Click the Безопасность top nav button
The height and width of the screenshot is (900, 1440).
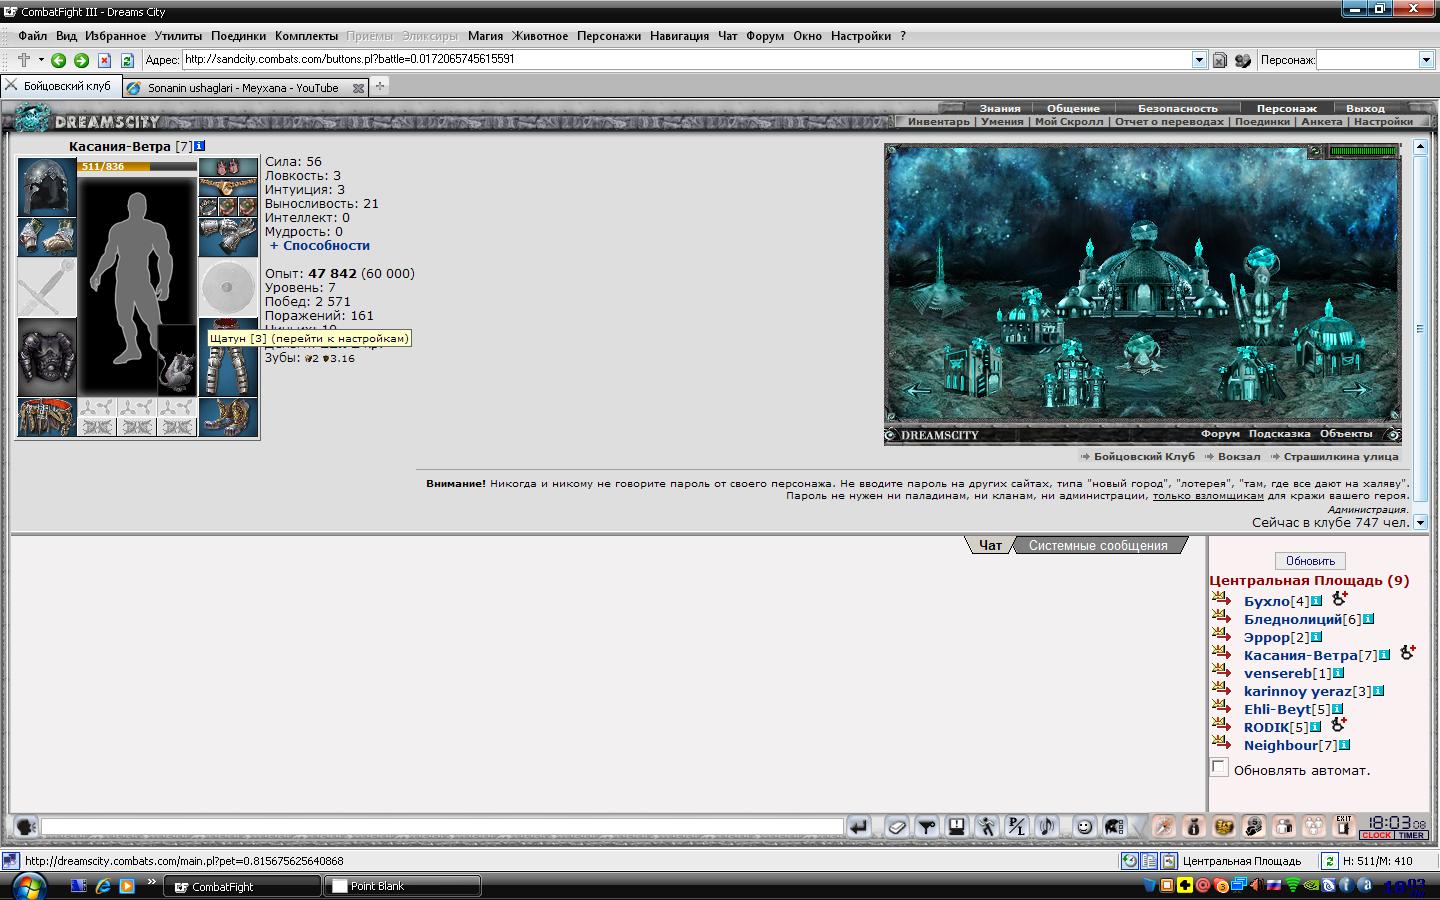click(1178, 108)
